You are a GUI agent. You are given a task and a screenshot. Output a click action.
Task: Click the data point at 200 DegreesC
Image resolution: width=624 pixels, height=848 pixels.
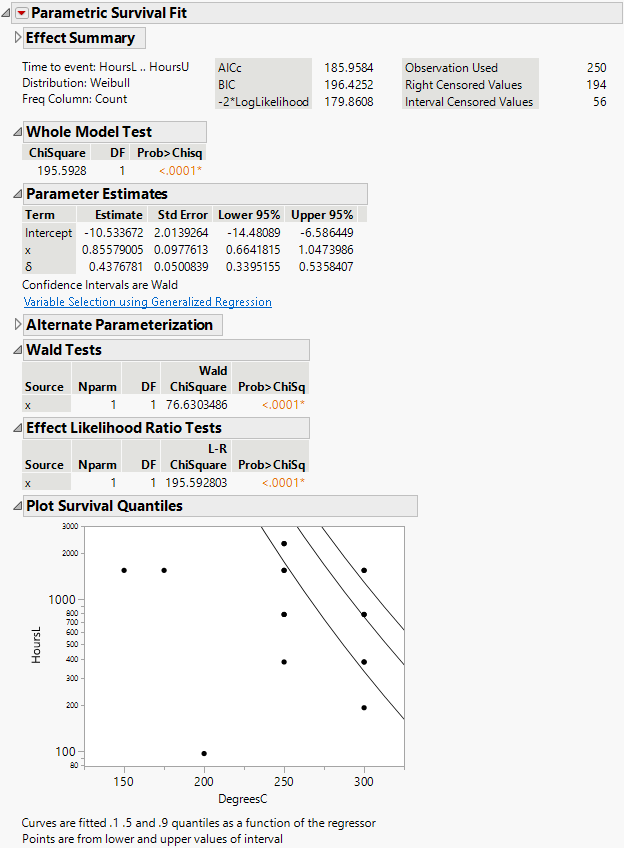[x=204, y=753]
